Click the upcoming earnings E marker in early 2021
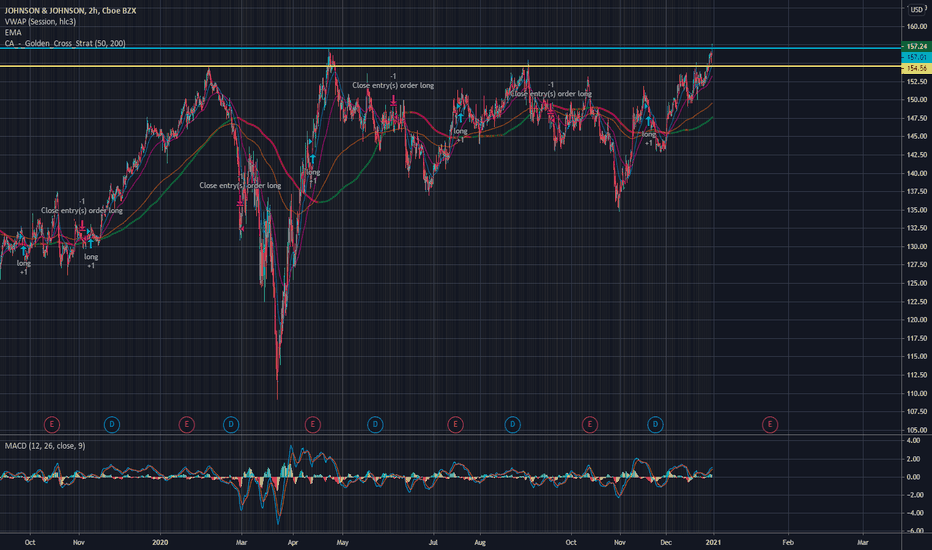Screen dimensions: 932x550 770,425
